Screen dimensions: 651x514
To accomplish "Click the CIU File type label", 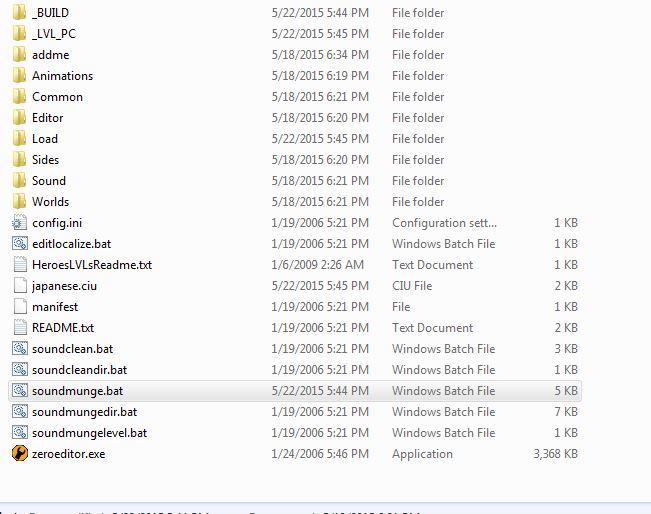I will 412,286.
